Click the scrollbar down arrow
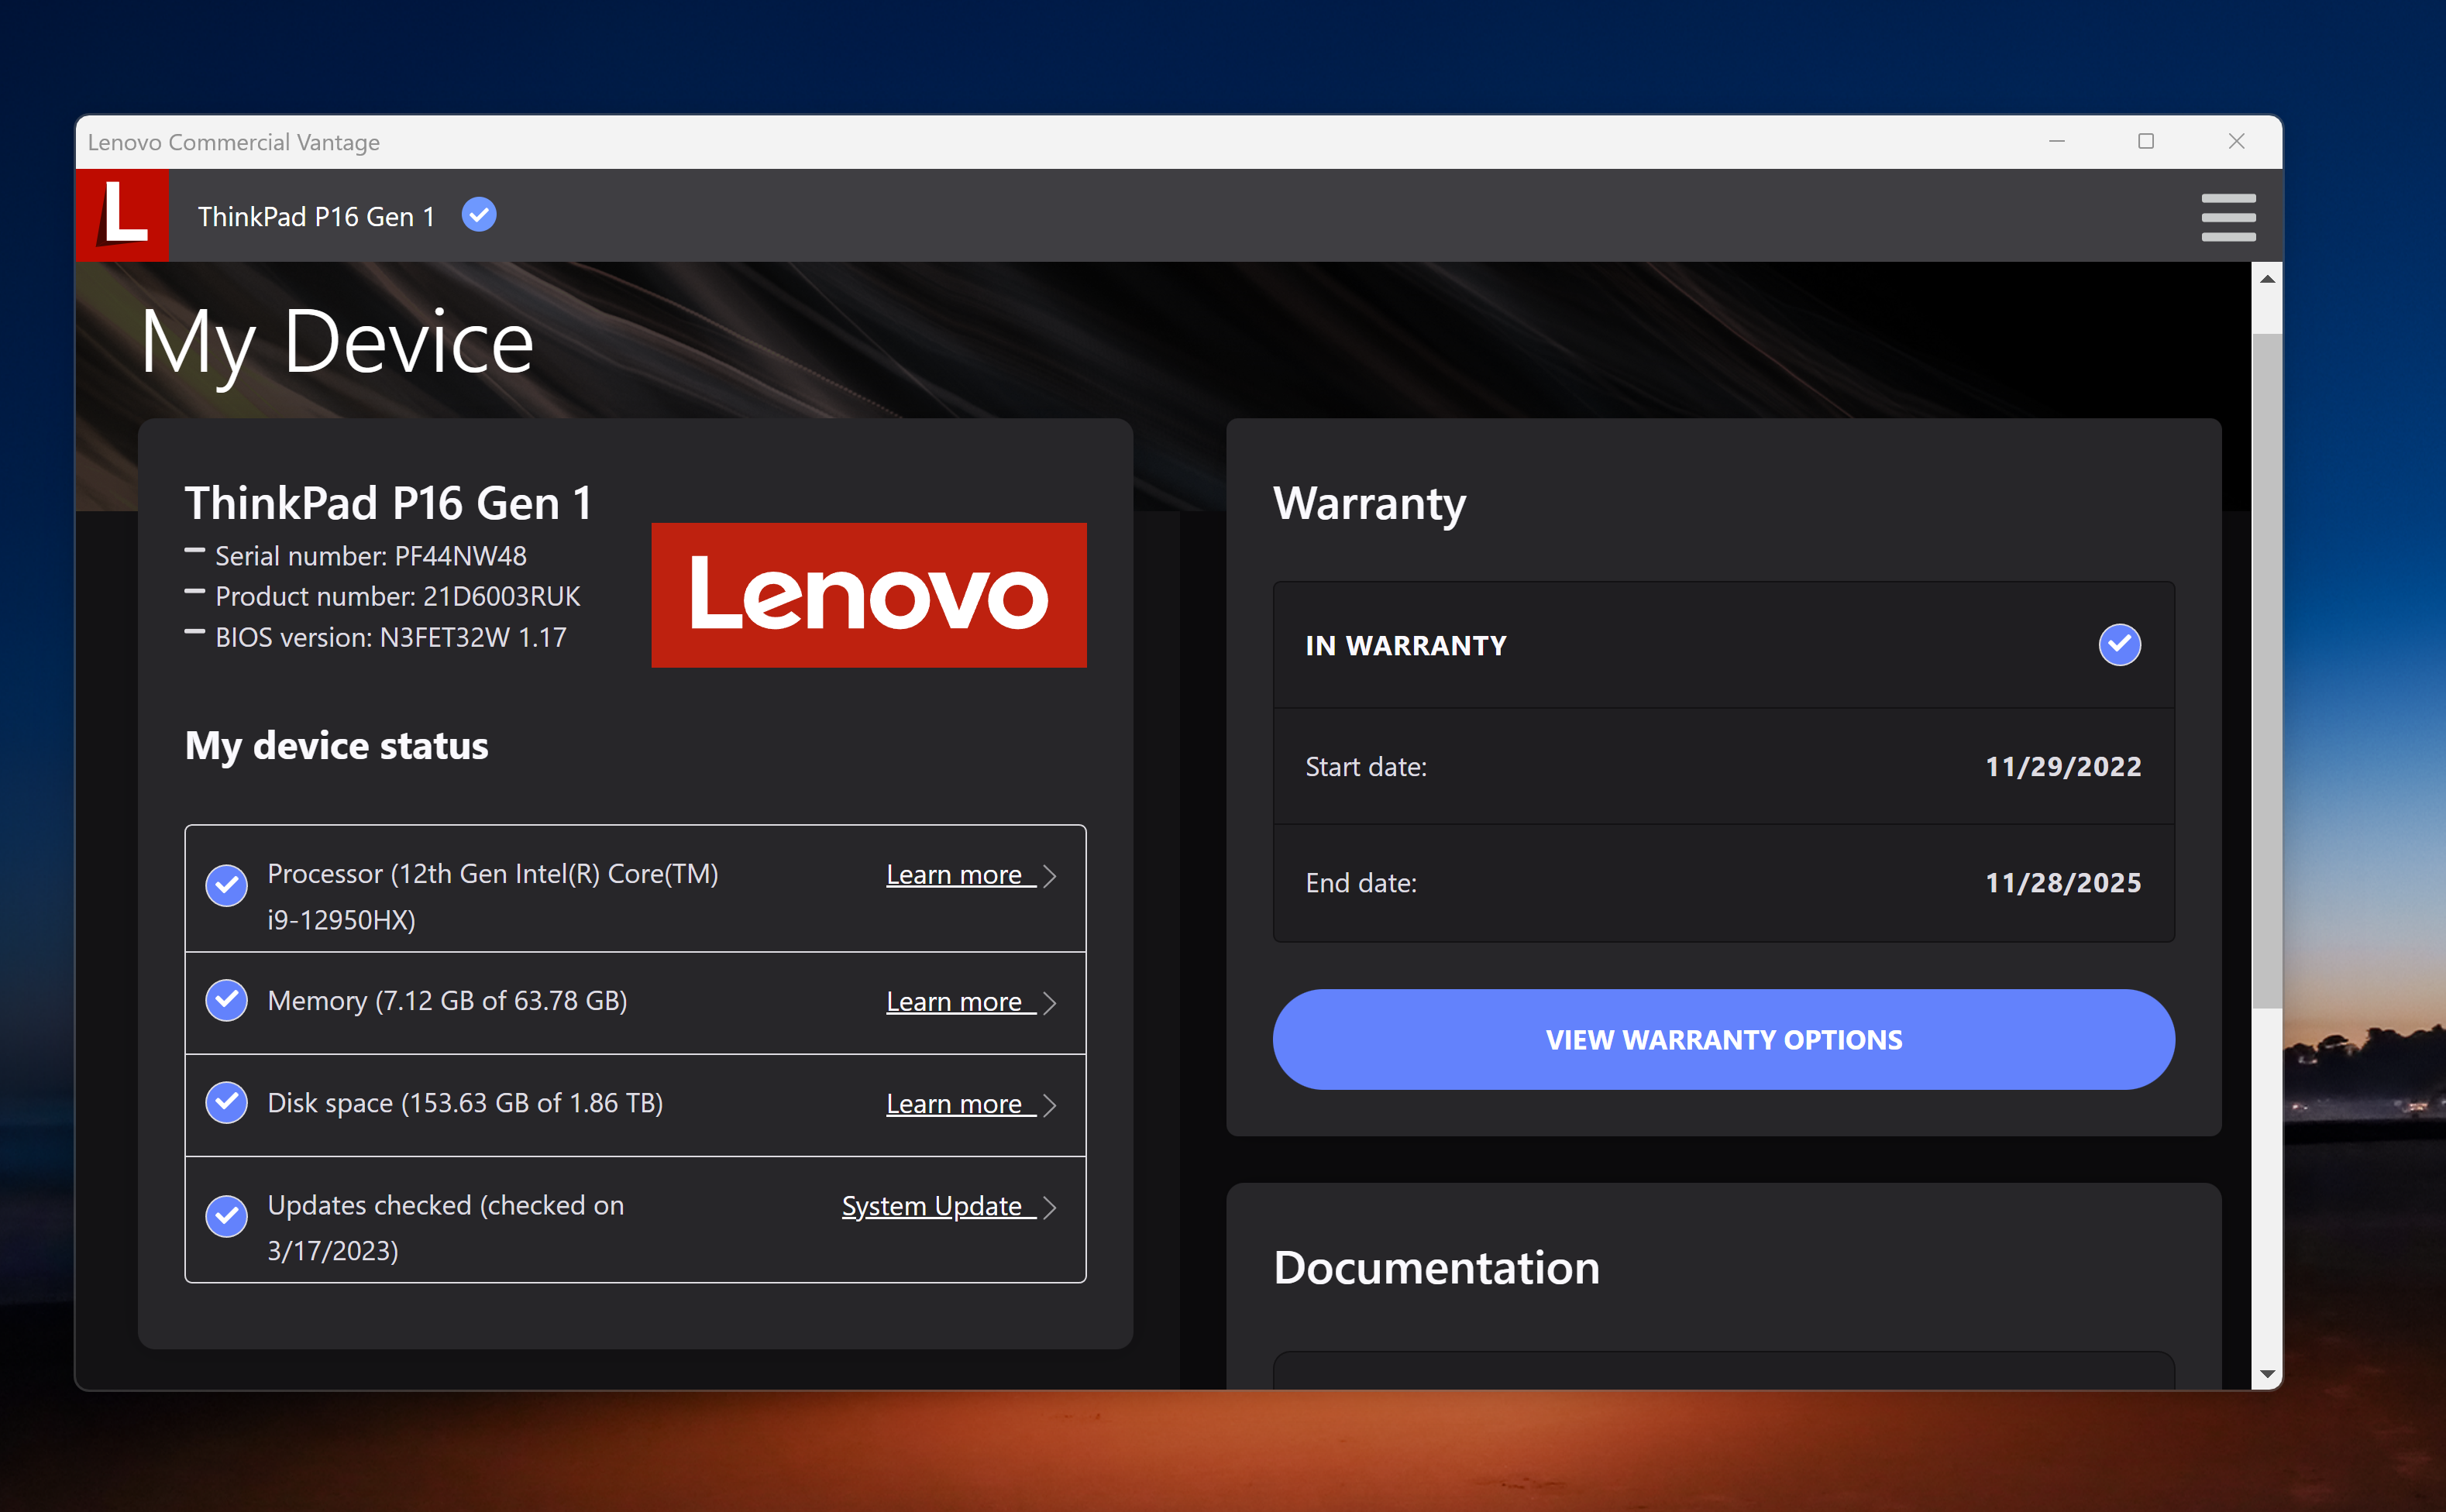This screenshot has width=2446, height=1512. [2267, 1374]
